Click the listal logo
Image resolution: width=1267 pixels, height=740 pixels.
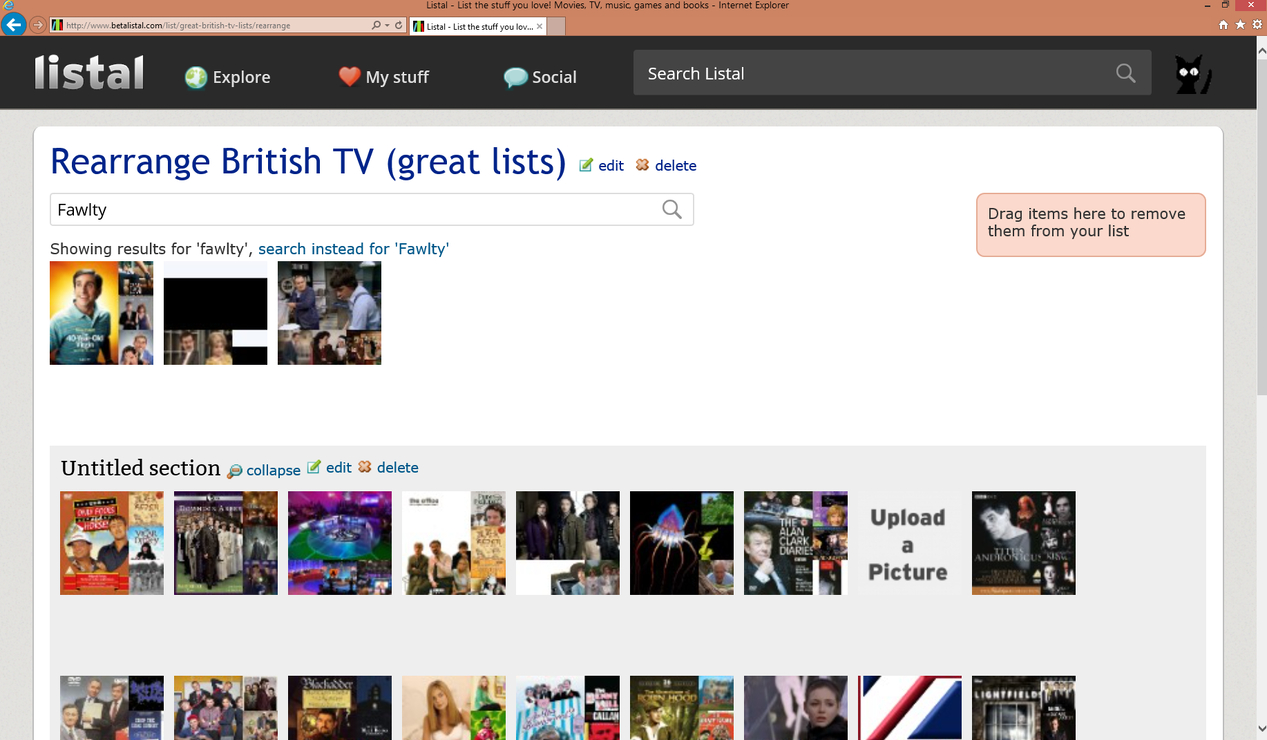(89, 73)
